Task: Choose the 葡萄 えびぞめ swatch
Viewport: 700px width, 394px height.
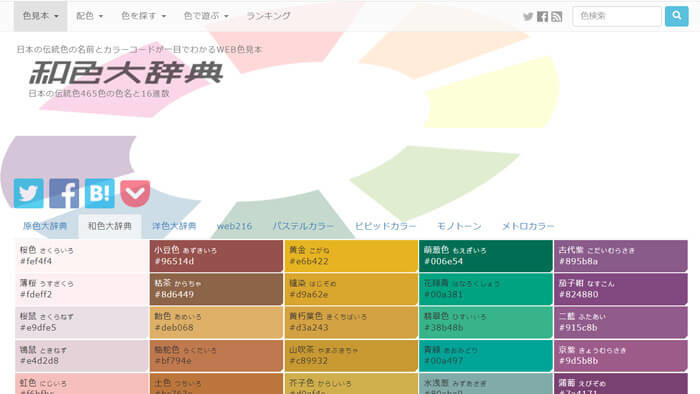Action: pyautogui.click(x=621, y=384)
